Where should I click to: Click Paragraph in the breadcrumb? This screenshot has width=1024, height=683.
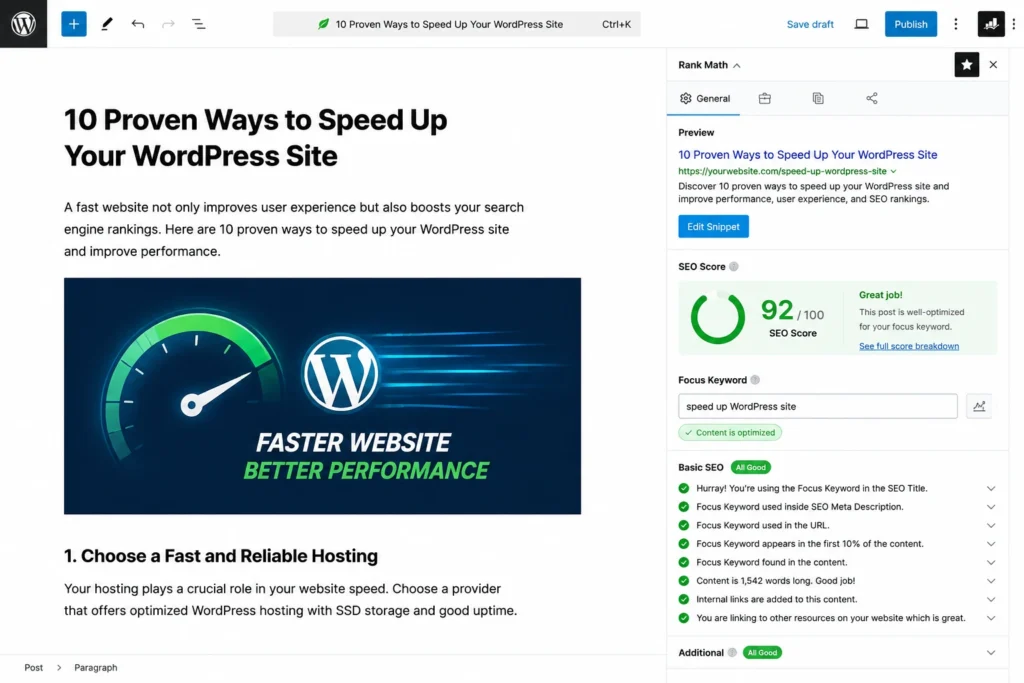click(95, 667)
